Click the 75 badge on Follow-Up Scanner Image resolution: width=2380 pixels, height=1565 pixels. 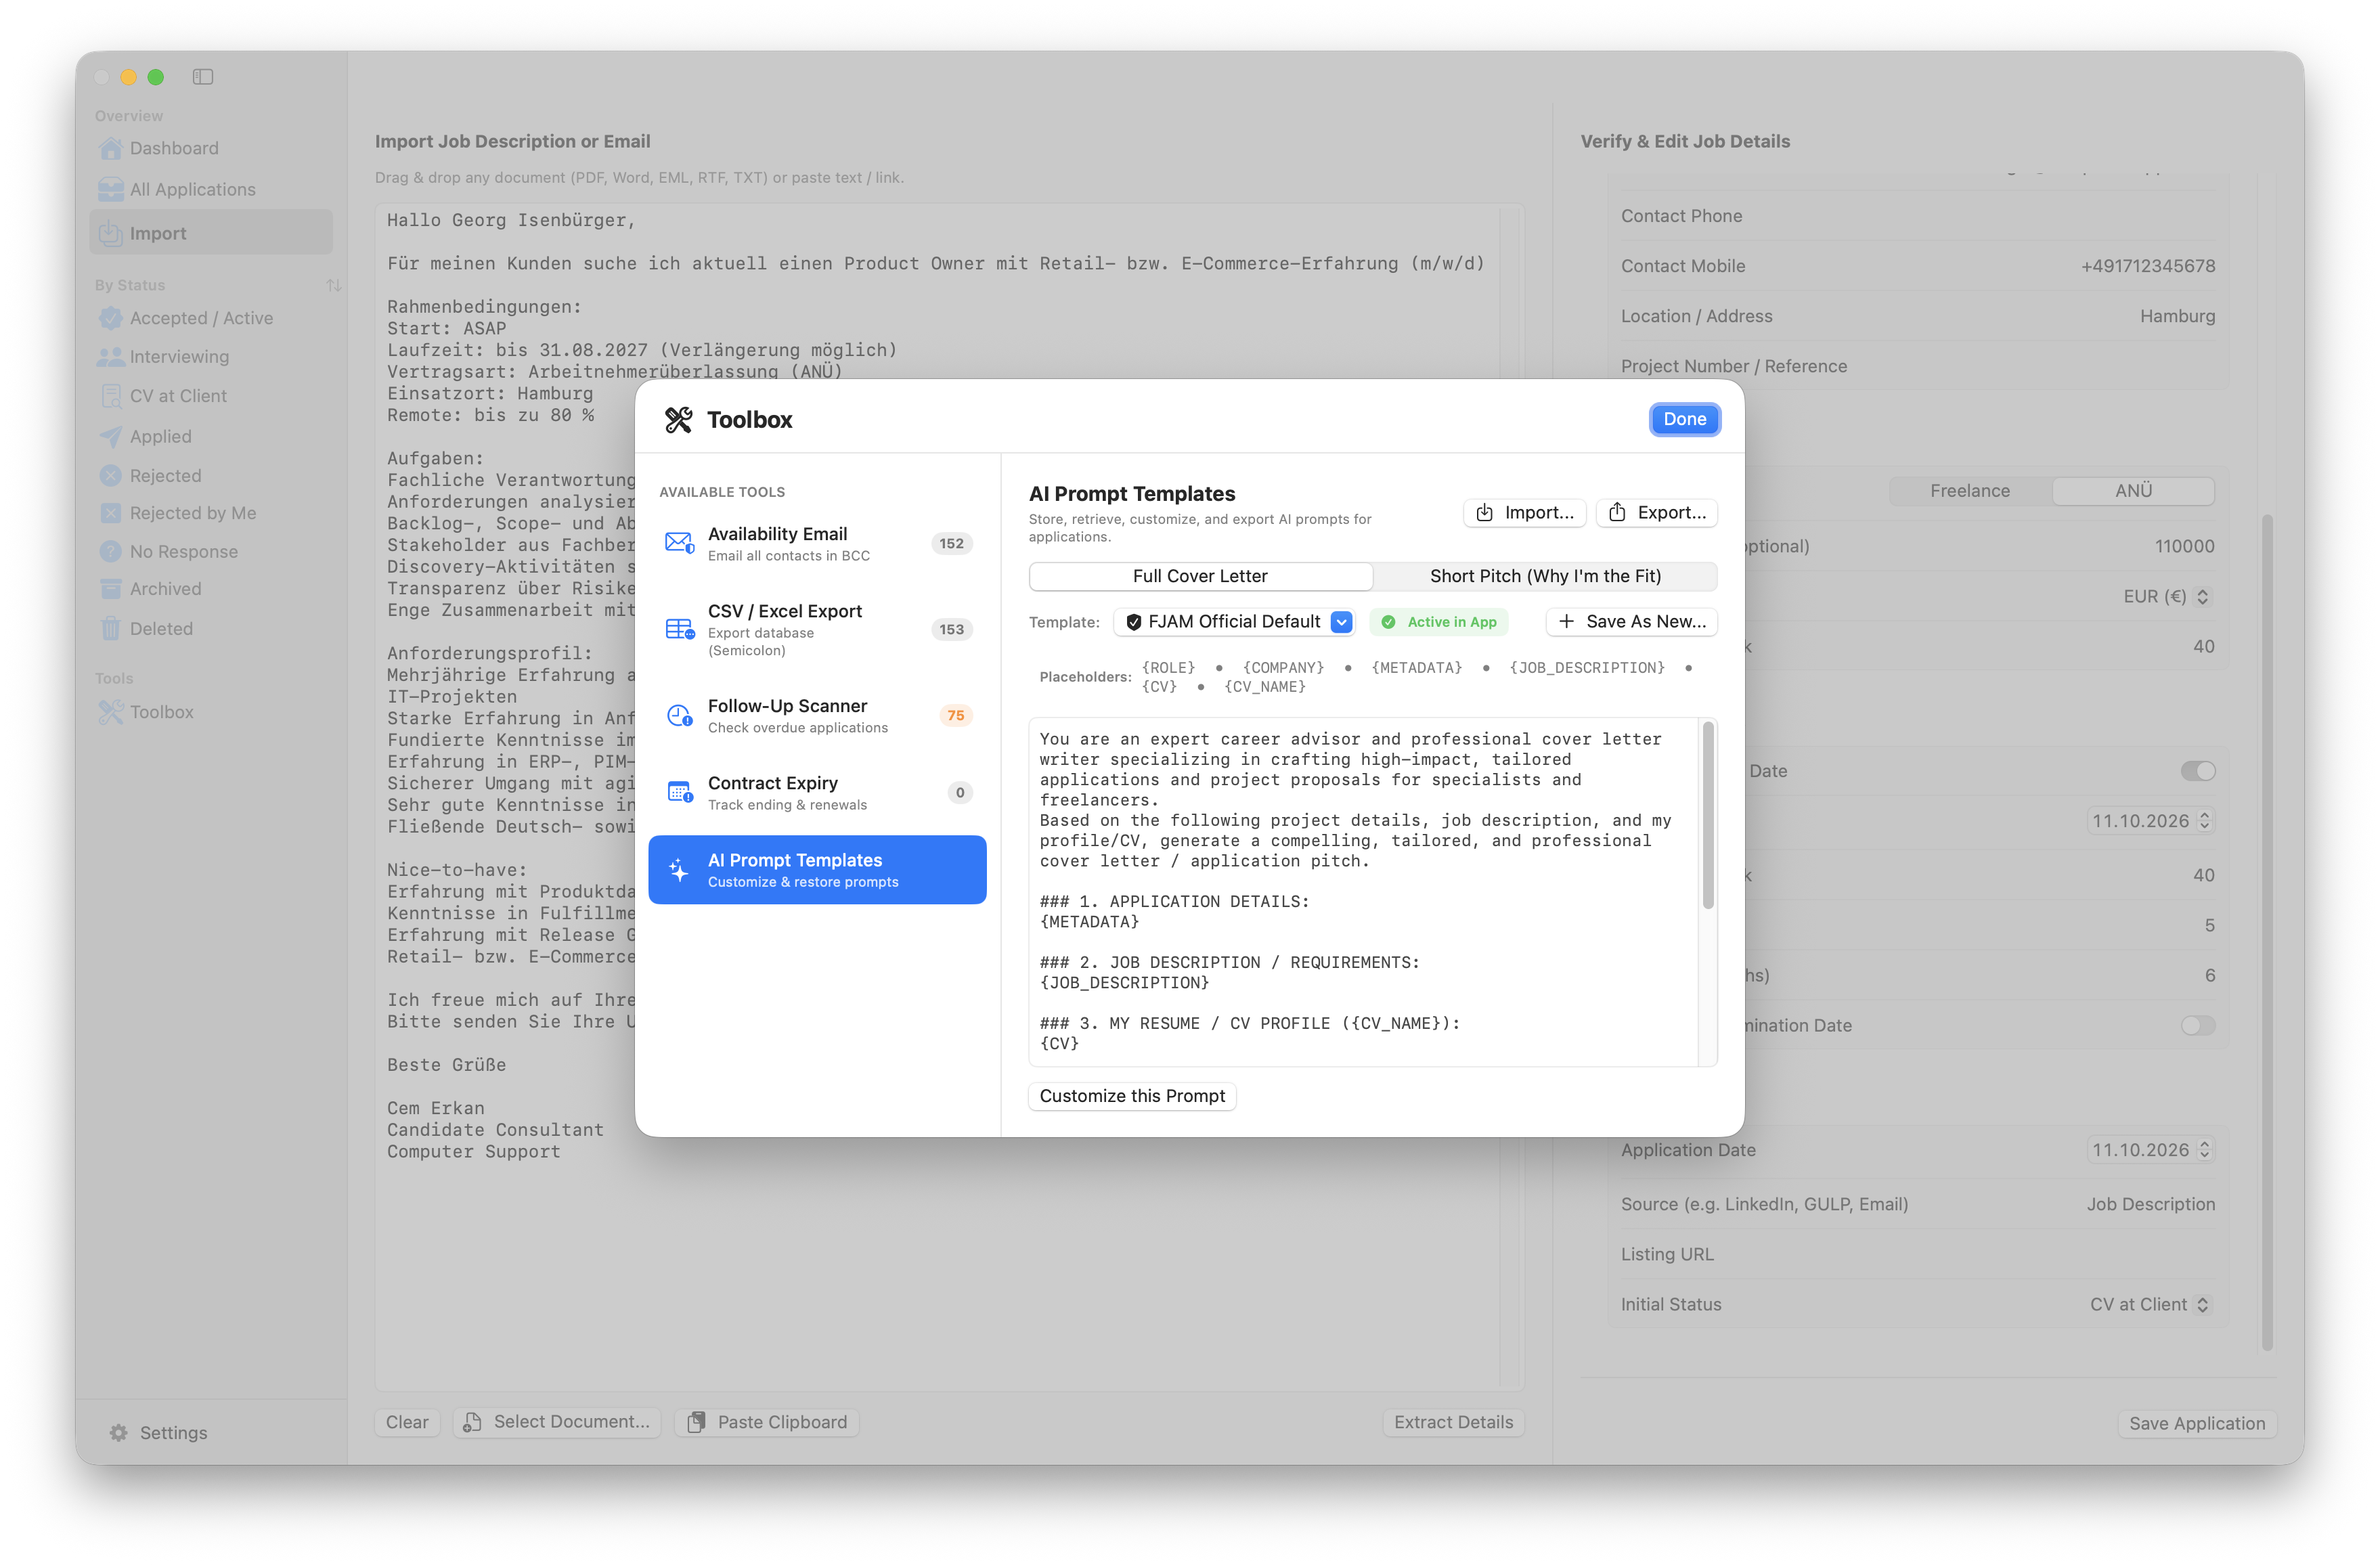[x=955, y=715]
